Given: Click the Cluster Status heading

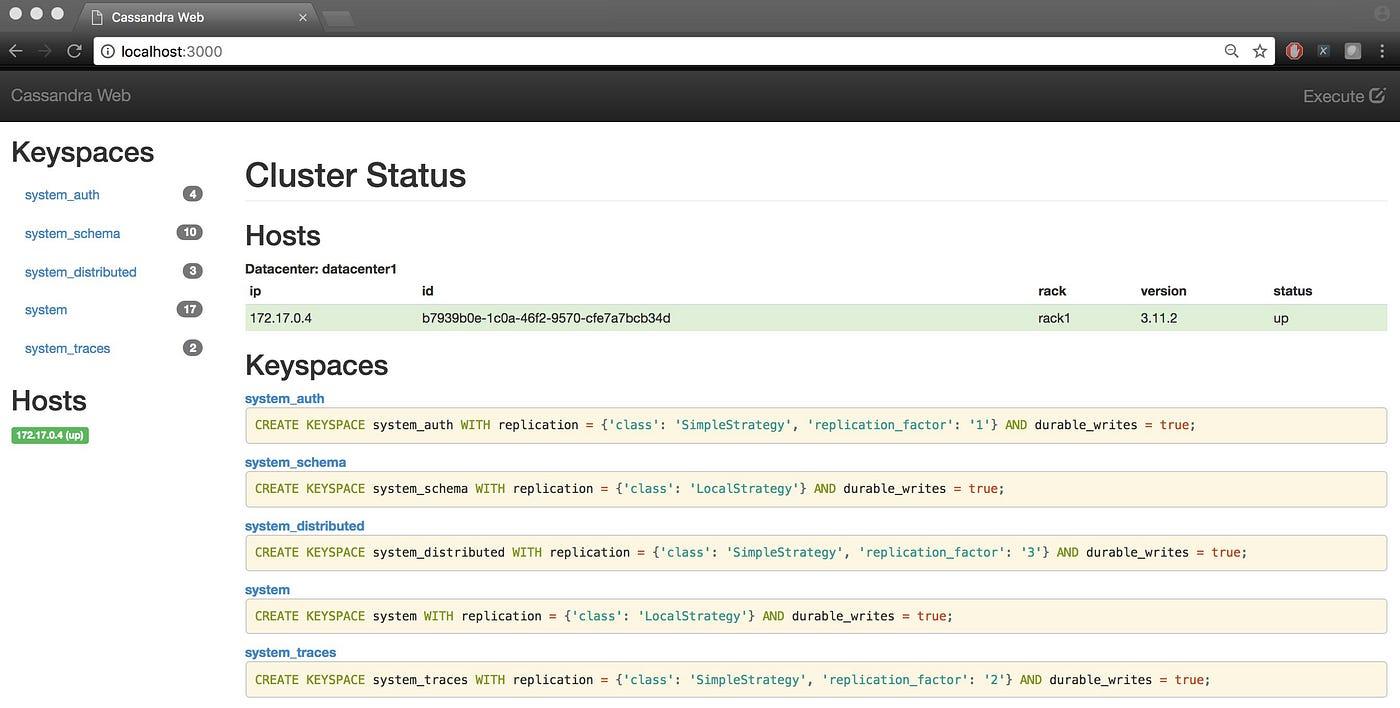Looking at the screenshot, I should pyautogui.click(x=355, y=175).
